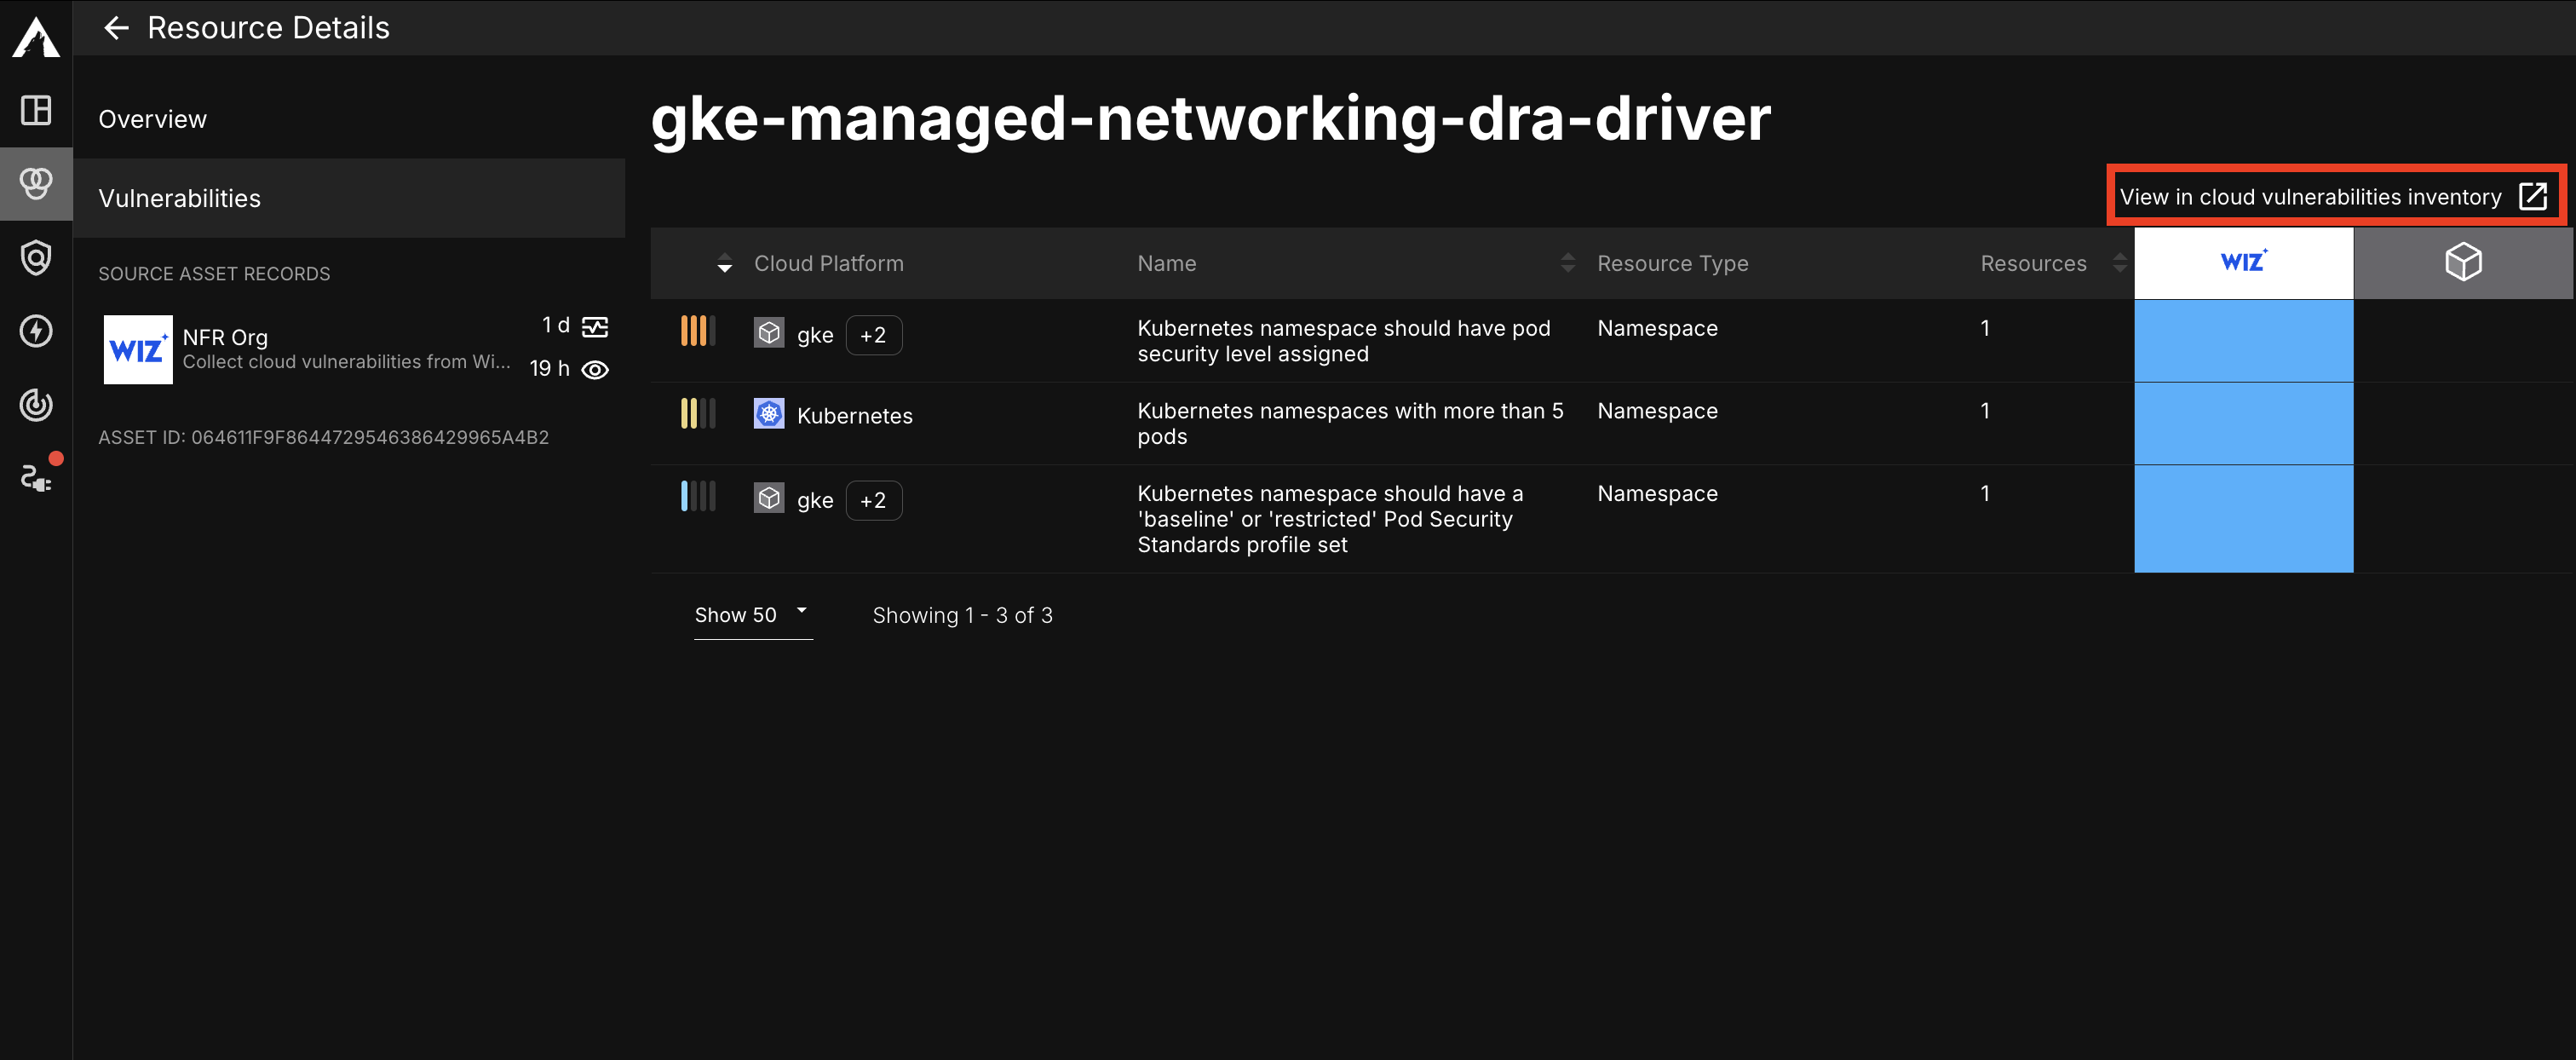Screen dimensions: 2576x1060
Task: Click severity bars of pod security level row
Action: click(698, 331)
